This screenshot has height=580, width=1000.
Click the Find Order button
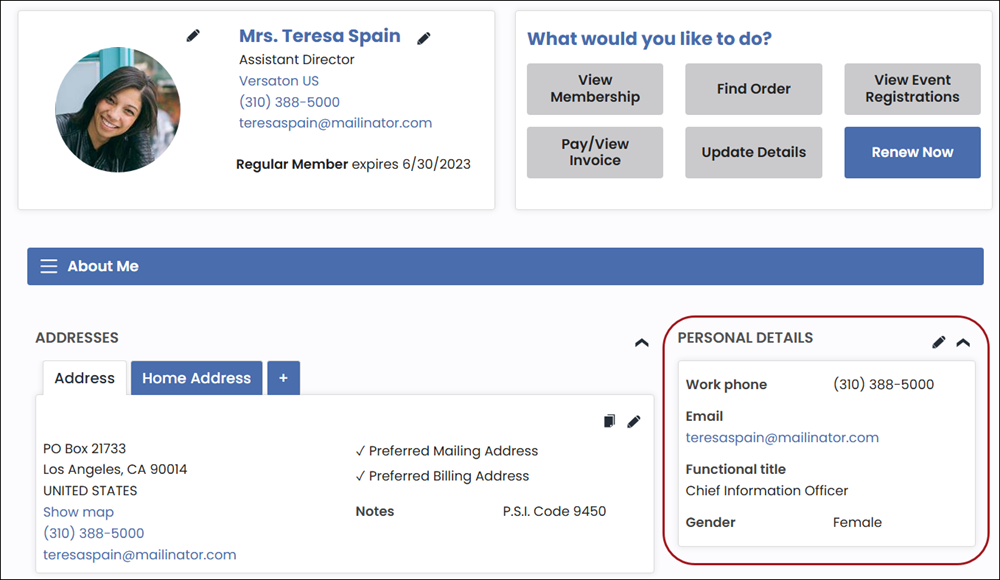tap(753, 89)
